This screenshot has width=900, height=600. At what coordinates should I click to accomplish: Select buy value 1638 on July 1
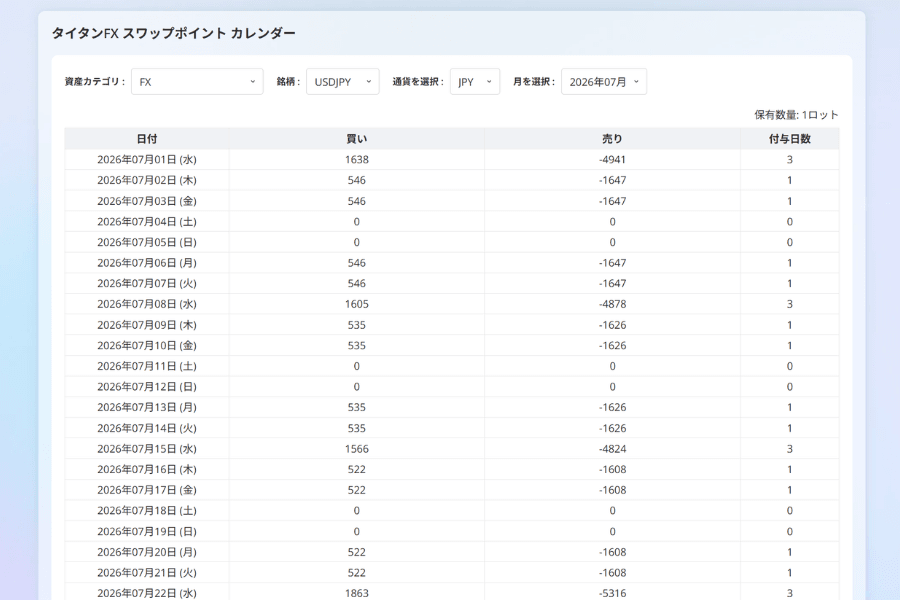[x=356, y=160]
